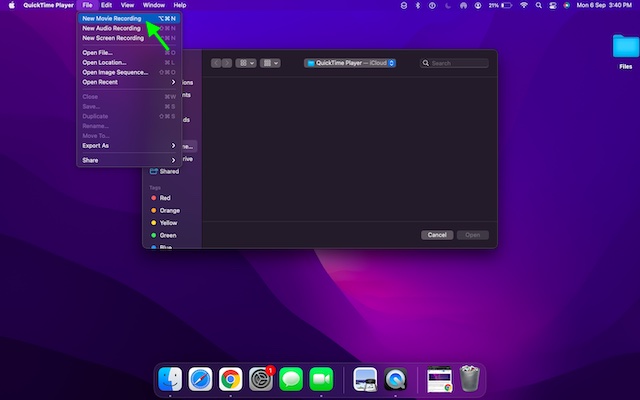Click date and time in menu bar
Viewport: 640px width, 400px height.
[604, 5]
